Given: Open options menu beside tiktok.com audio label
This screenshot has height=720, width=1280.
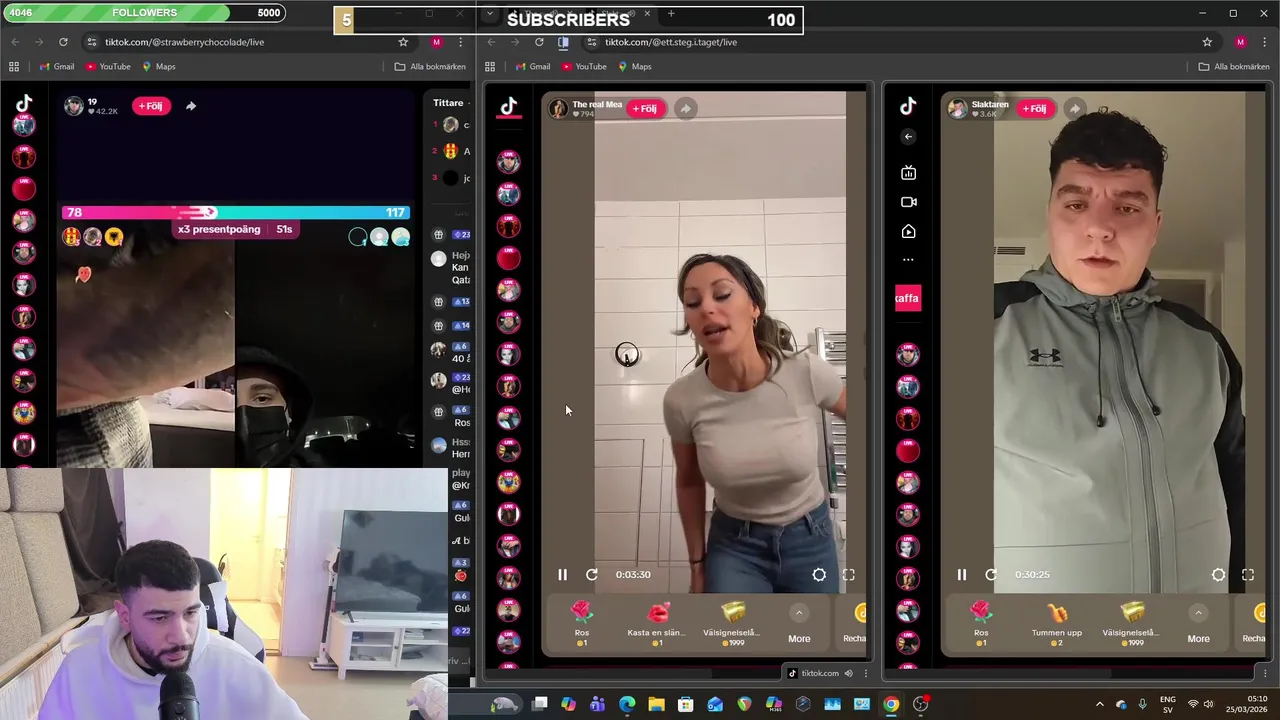Looking at the screenshot, I should 866,673.
